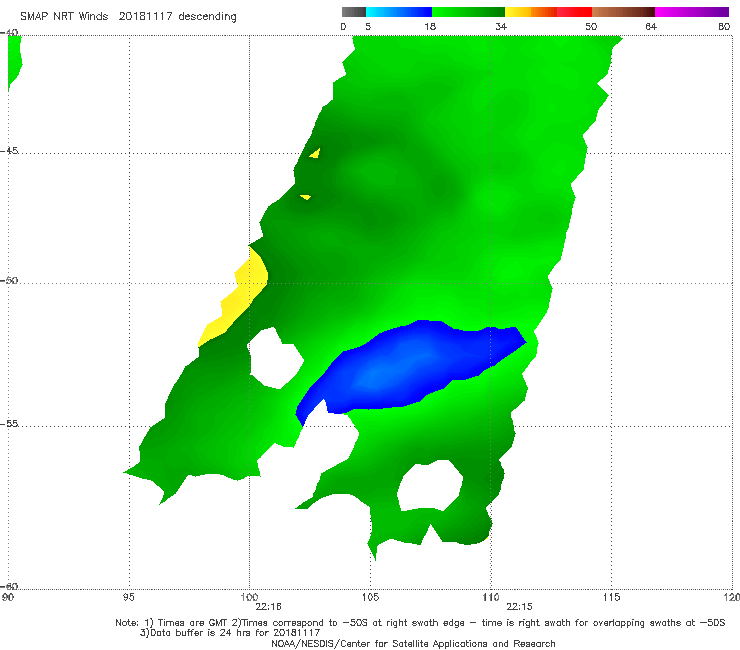Click the NOAA/NESDIS credit line
Viewport: 740px width, 650px height.
(x=413, y=644)
